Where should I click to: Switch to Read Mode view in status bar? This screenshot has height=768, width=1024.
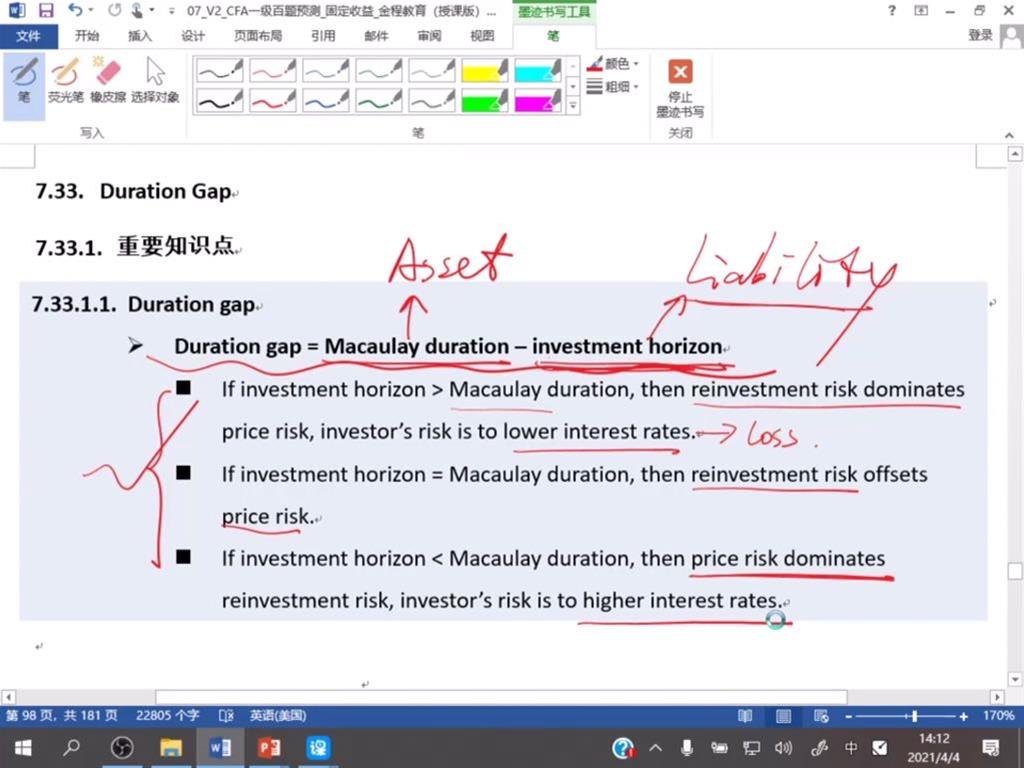(x=745, y=716)
